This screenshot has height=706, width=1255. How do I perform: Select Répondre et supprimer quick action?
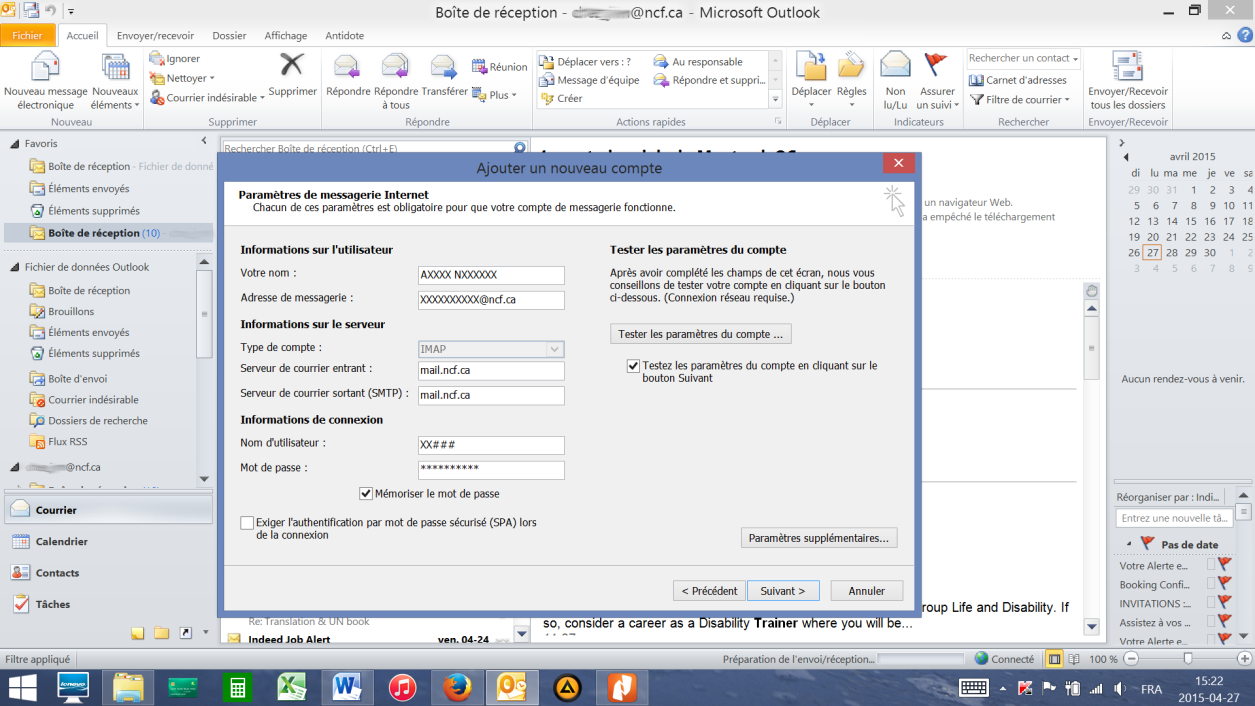(x=709, y=80)
